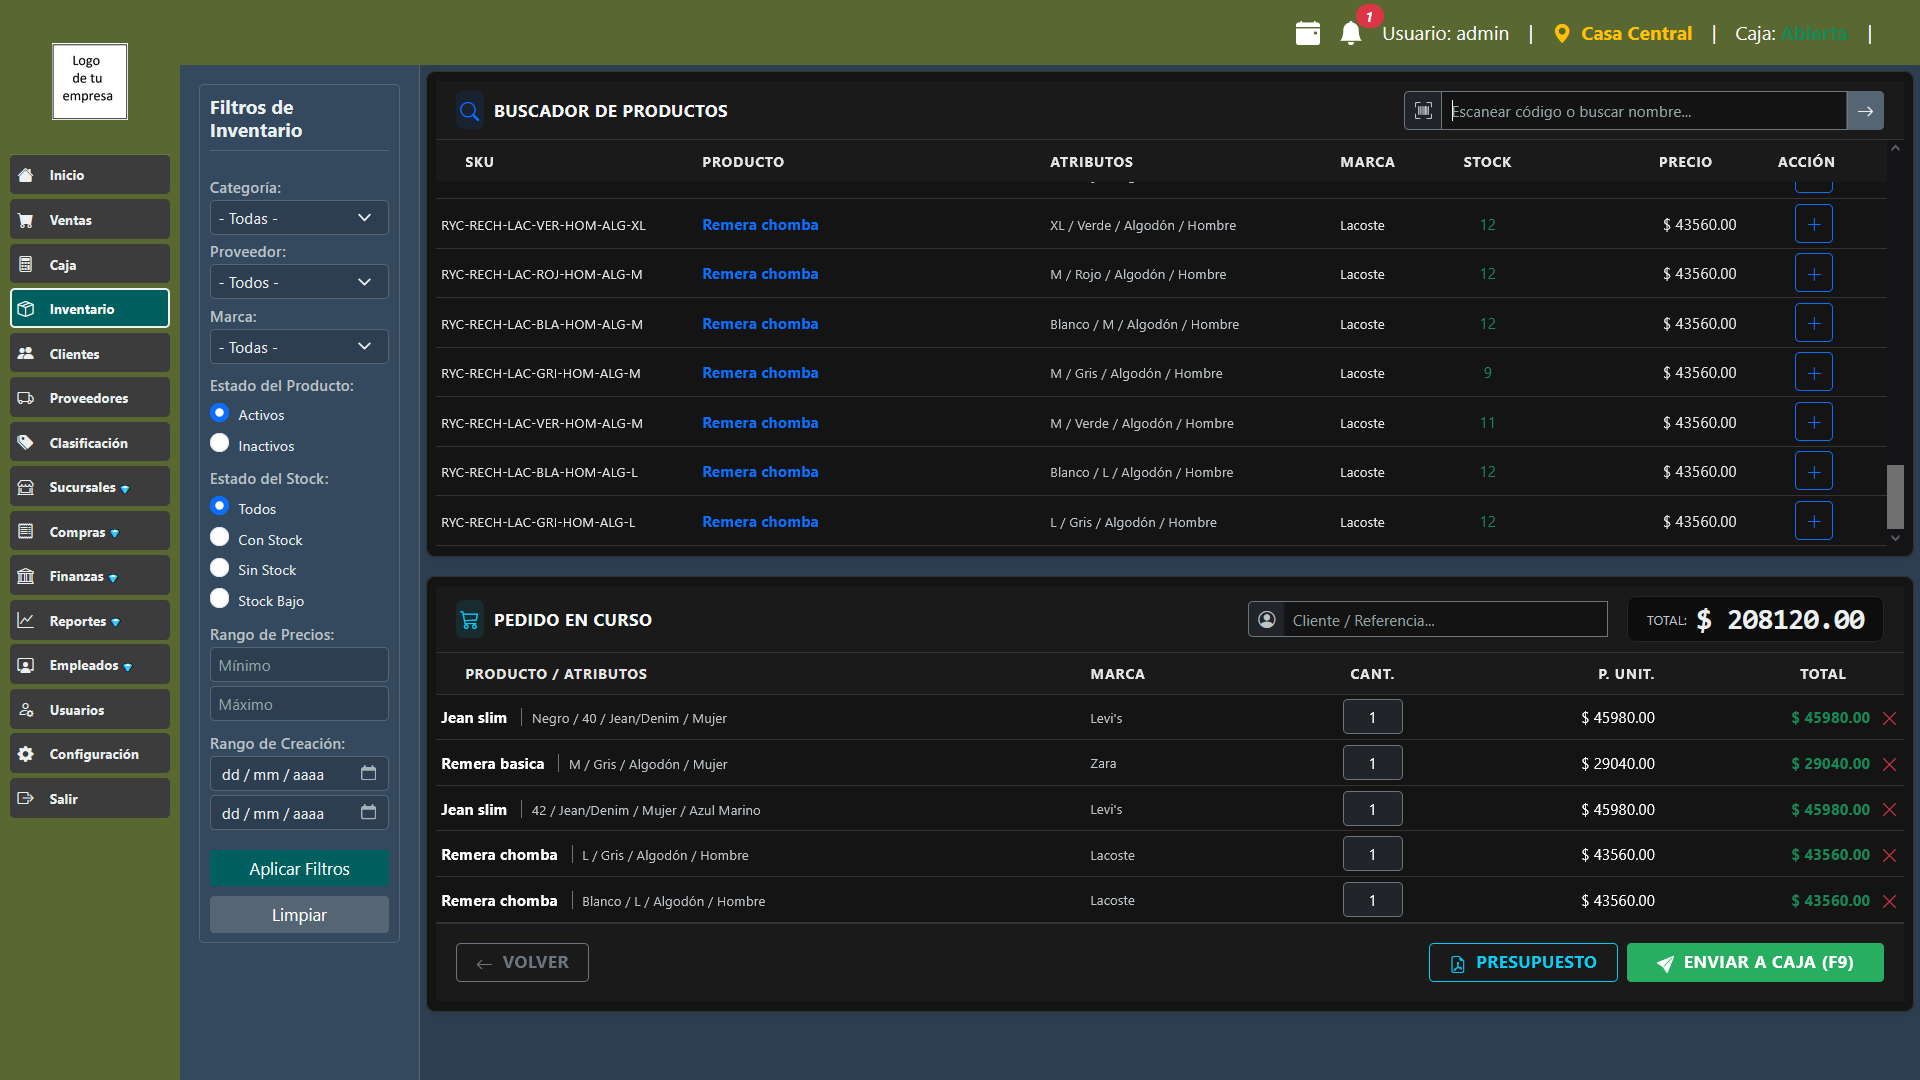The width and height of the screenshot is (1920, 1080).
Task: Open the calendar icon in top bar
Action: [x=1307, y=33]
